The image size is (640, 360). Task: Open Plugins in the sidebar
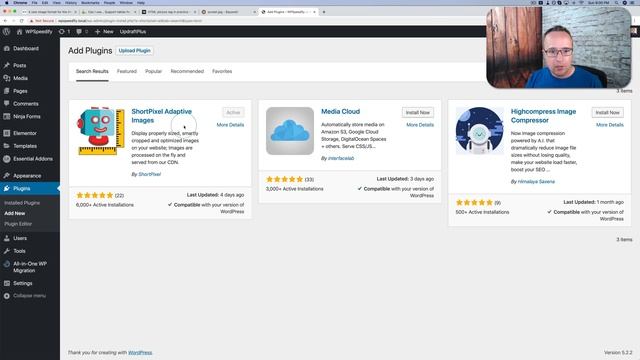(x=22, y=189)
